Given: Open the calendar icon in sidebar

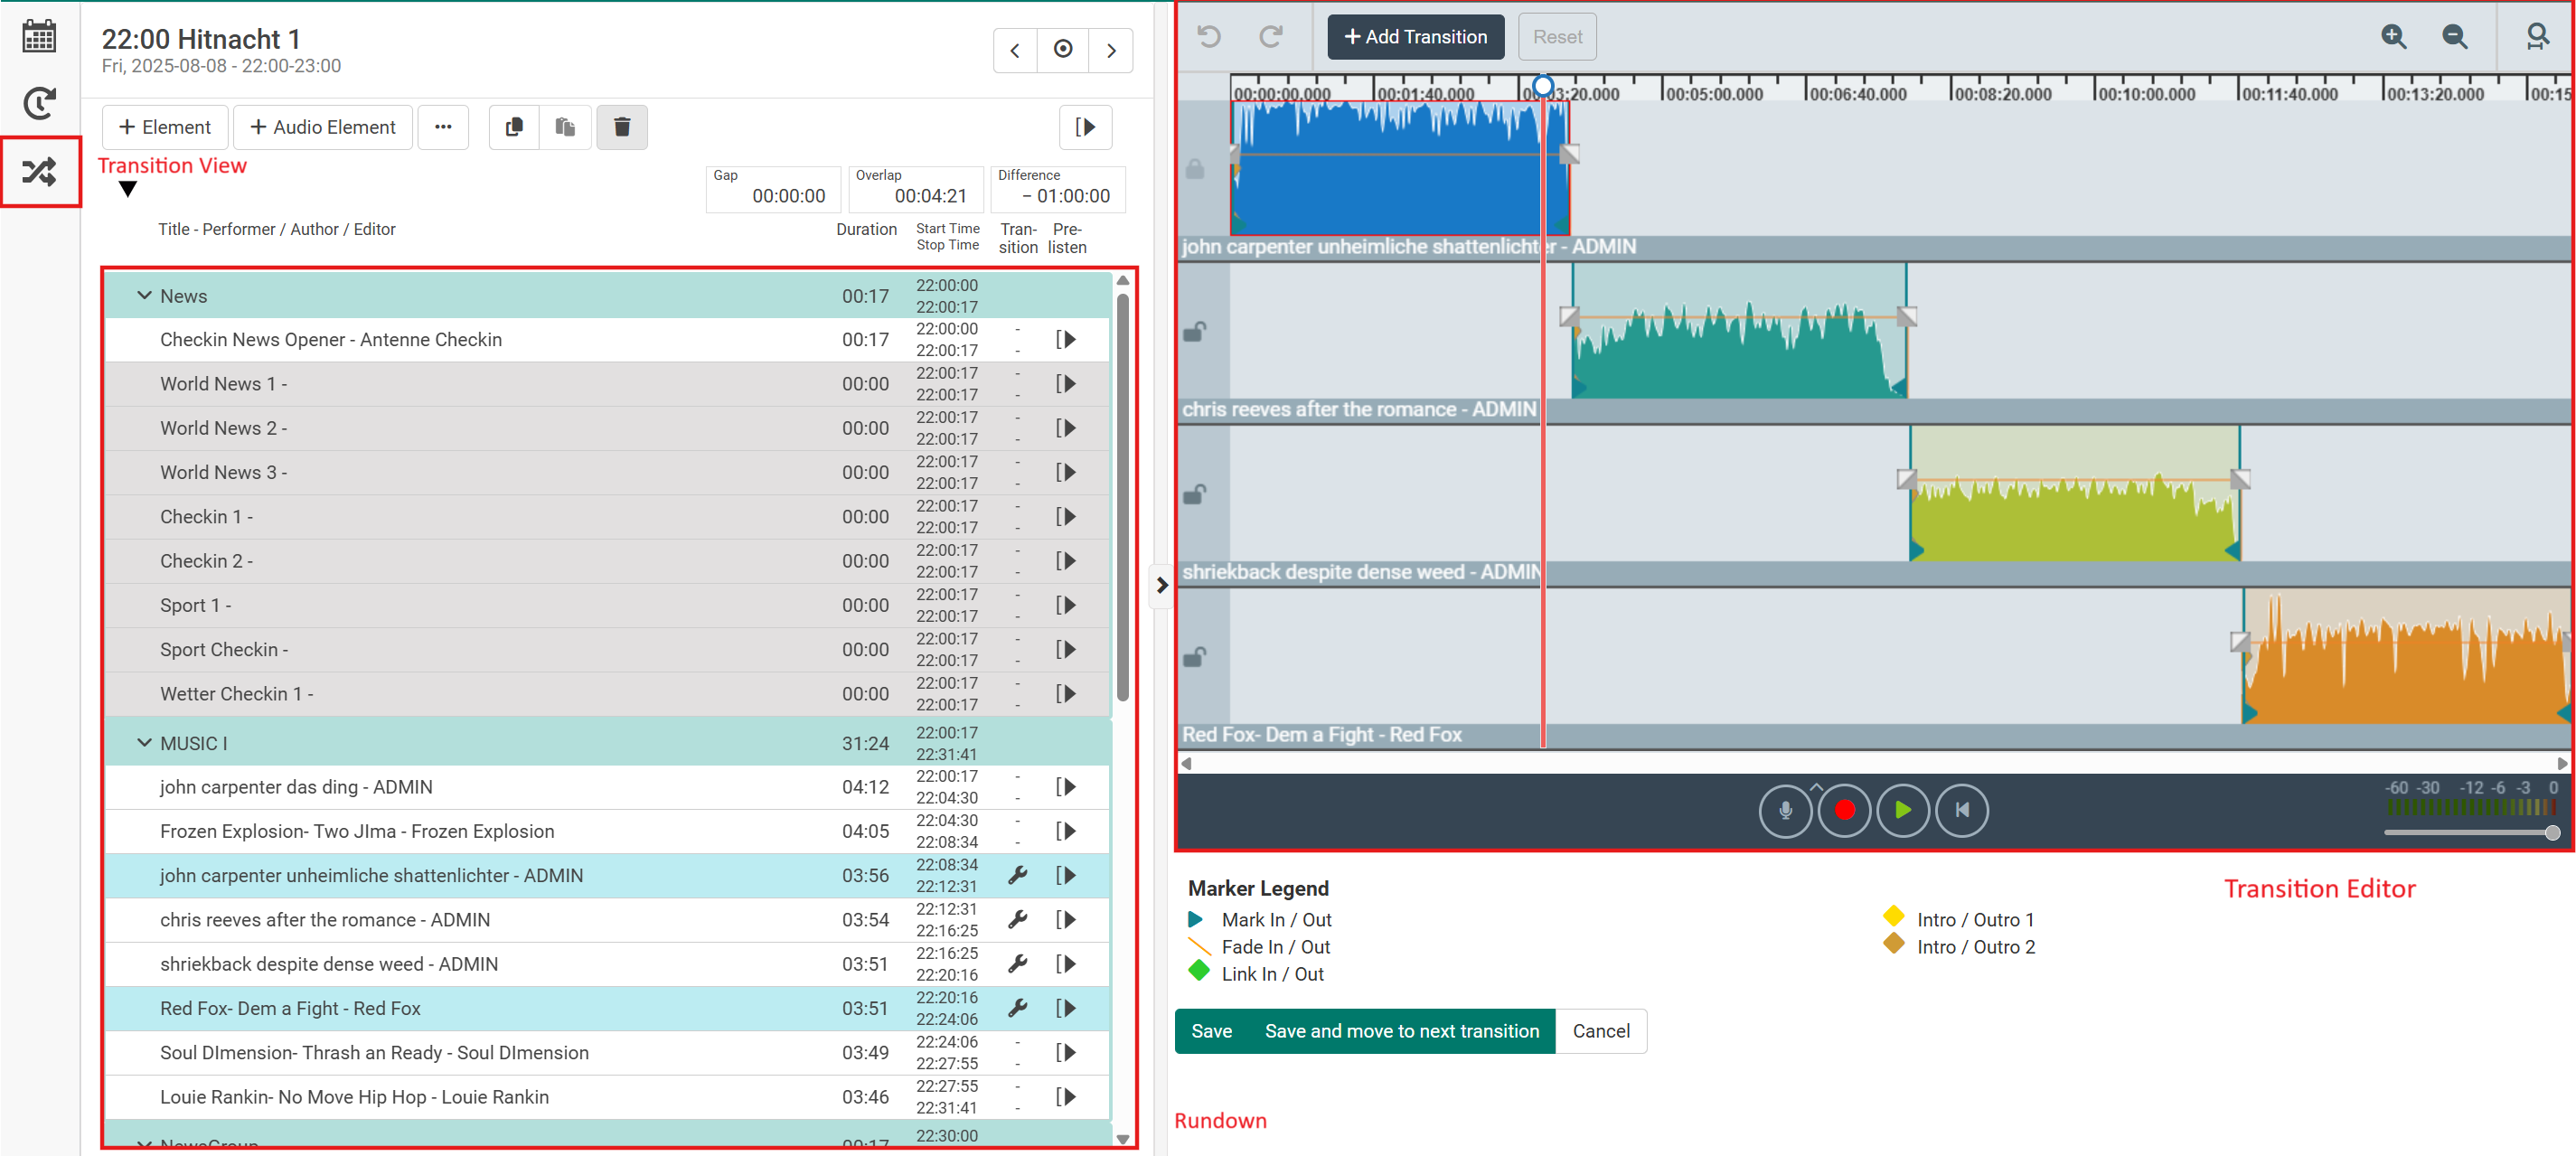Looking at the screenshot, I should point(40,37).
